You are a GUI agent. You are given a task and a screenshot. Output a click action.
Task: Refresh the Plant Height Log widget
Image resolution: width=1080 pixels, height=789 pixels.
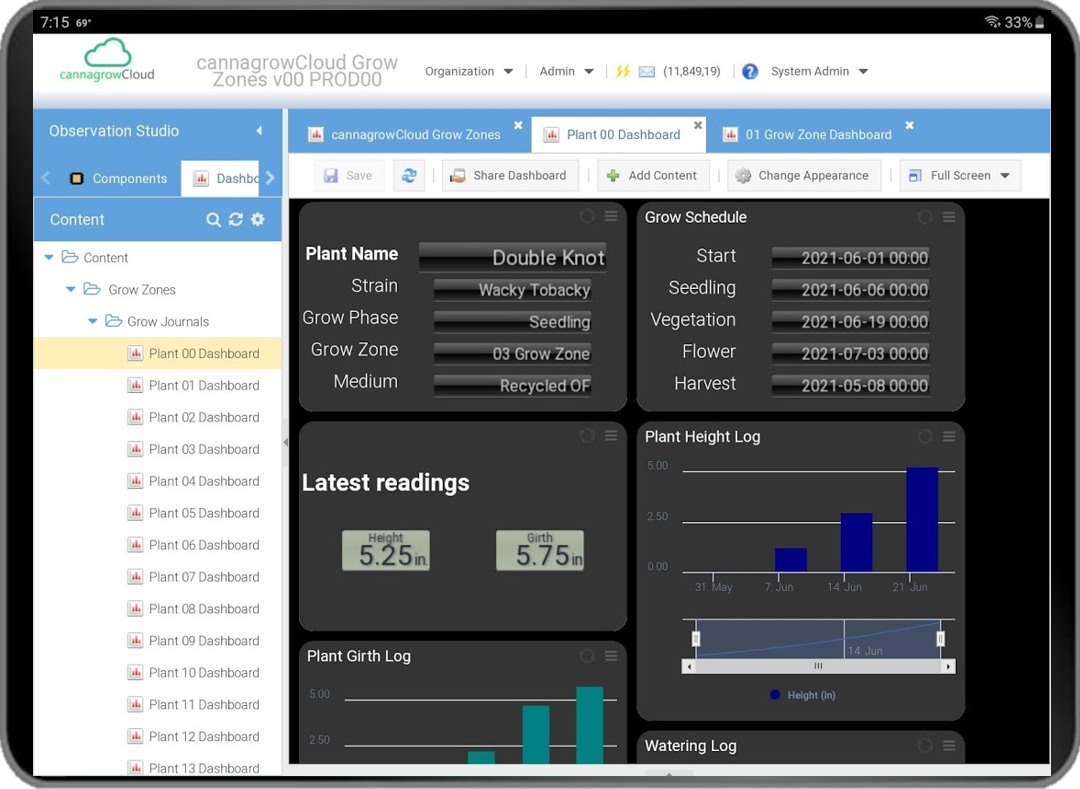[925, 437]
